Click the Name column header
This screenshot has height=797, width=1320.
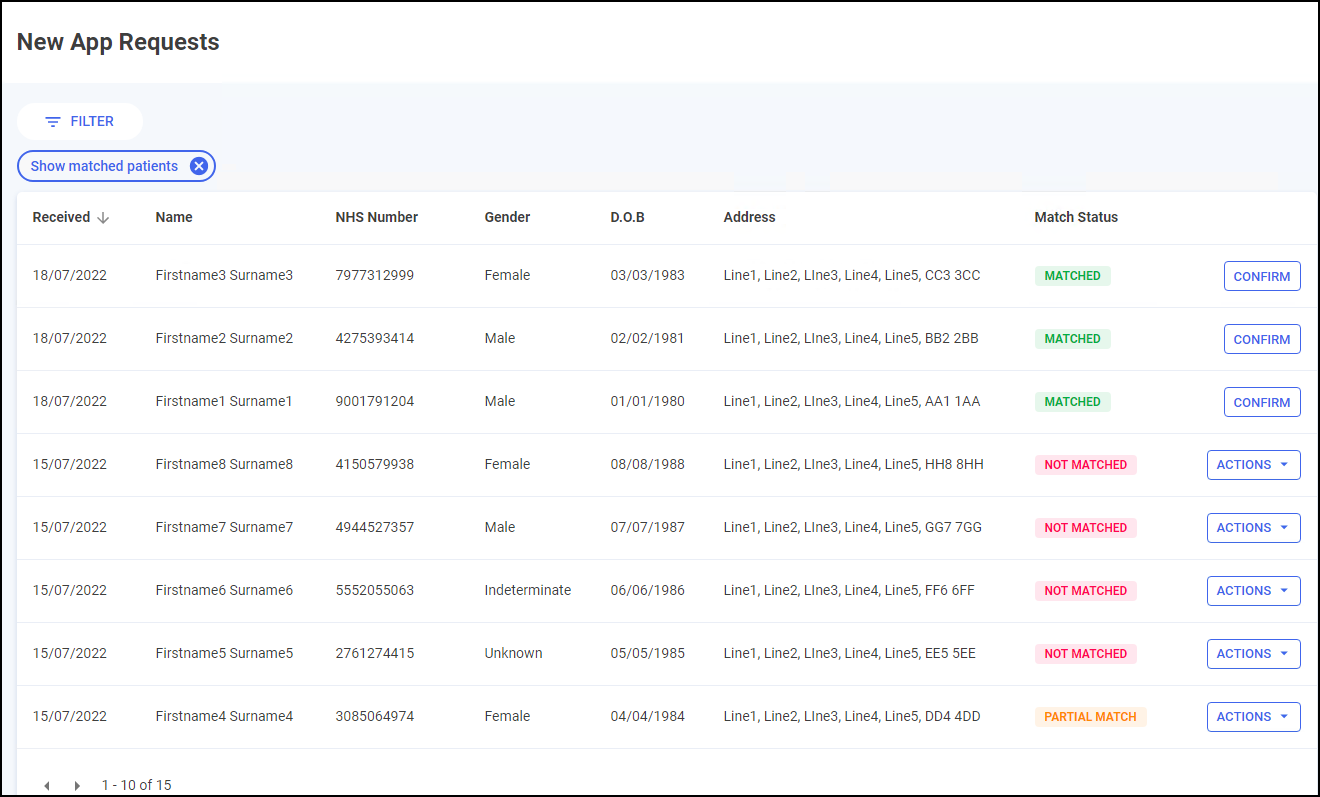click(x=174, y=217)
